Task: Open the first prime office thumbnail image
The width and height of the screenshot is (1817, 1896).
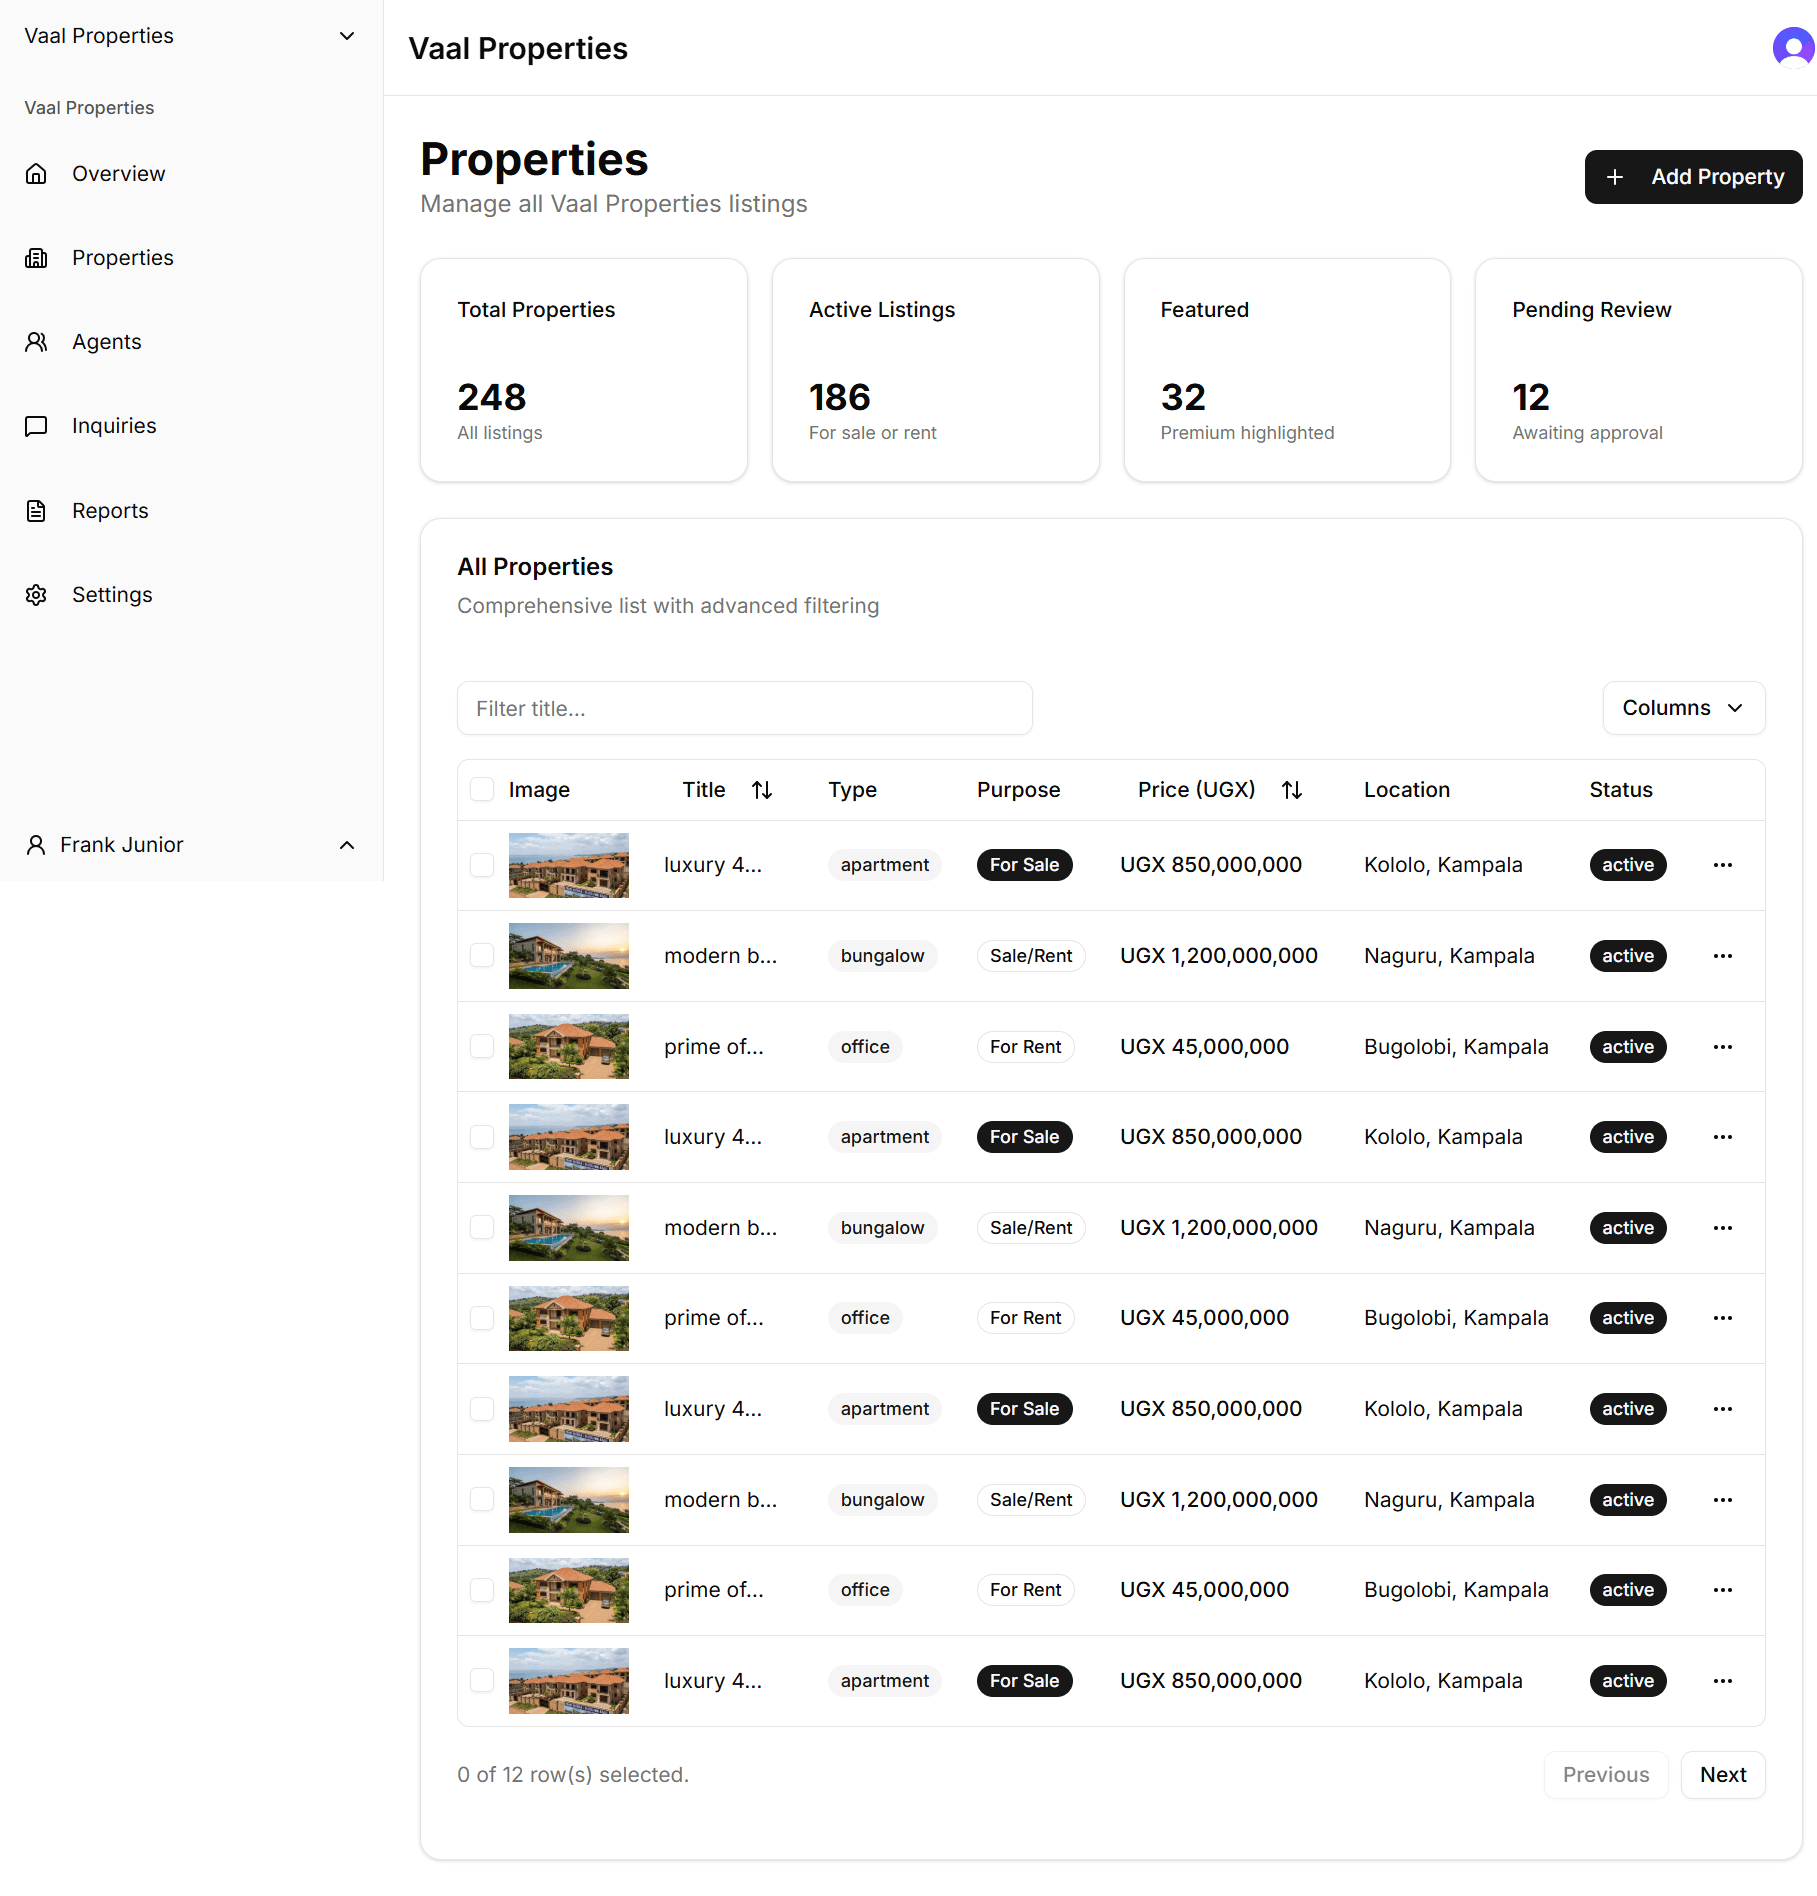Action: point(569,1047)
